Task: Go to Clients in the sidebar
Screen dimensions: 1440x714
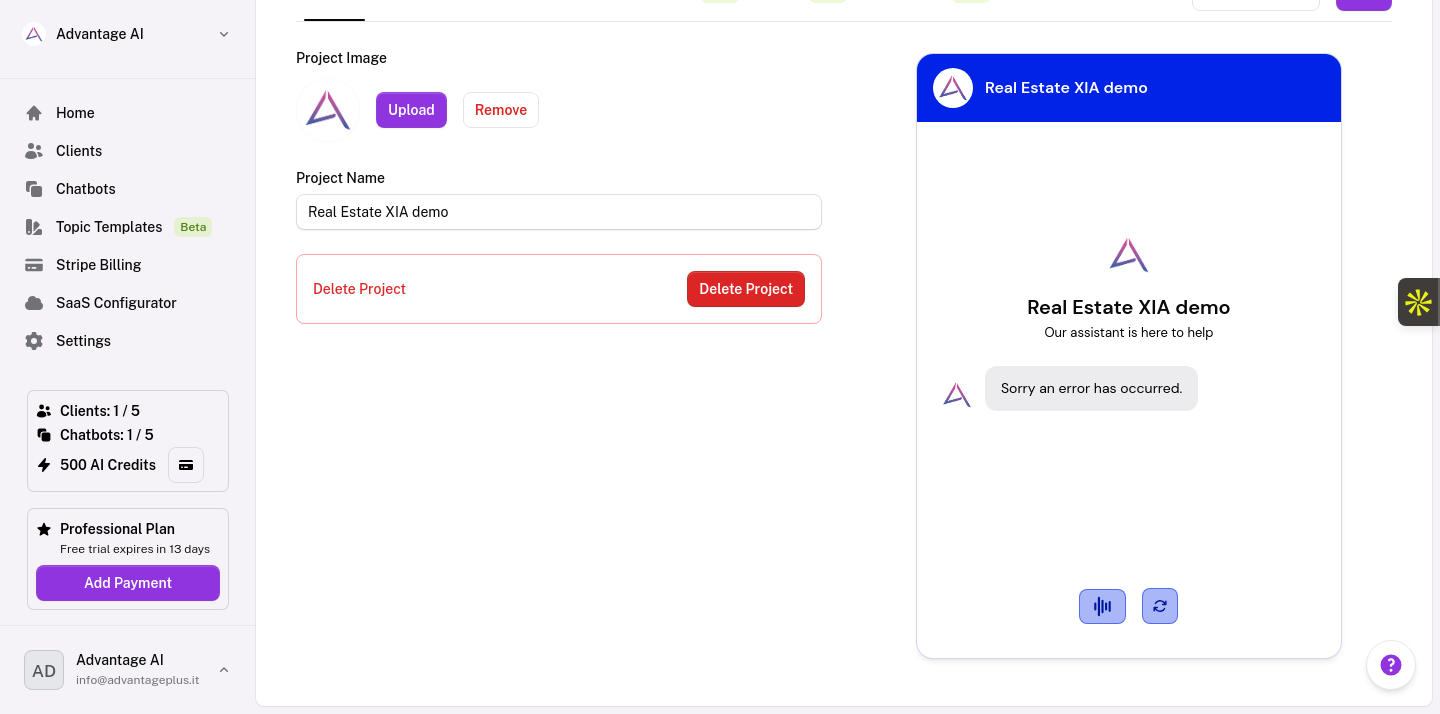Action: point(78,151)
